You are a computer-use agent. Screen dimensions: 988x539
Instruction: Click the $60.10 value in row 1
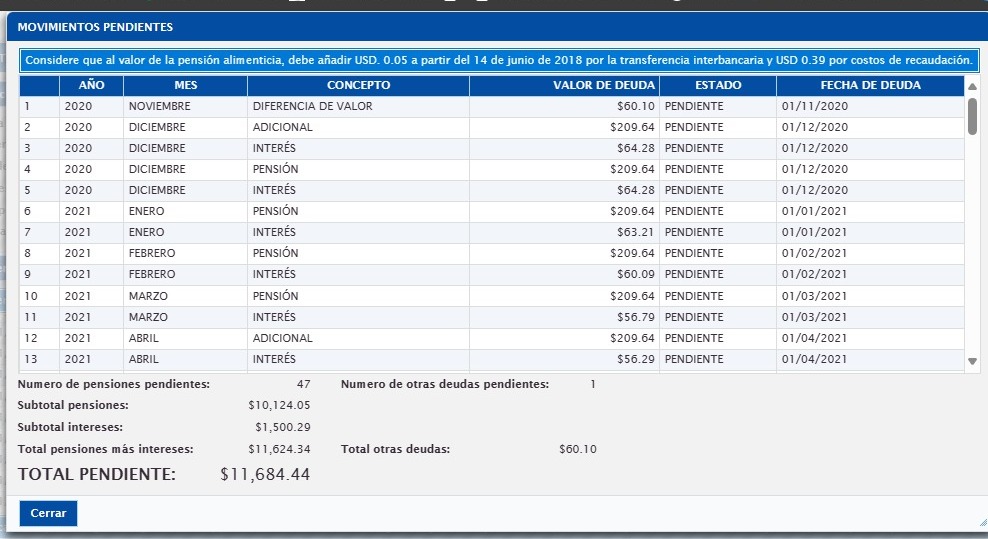point(636,106)
